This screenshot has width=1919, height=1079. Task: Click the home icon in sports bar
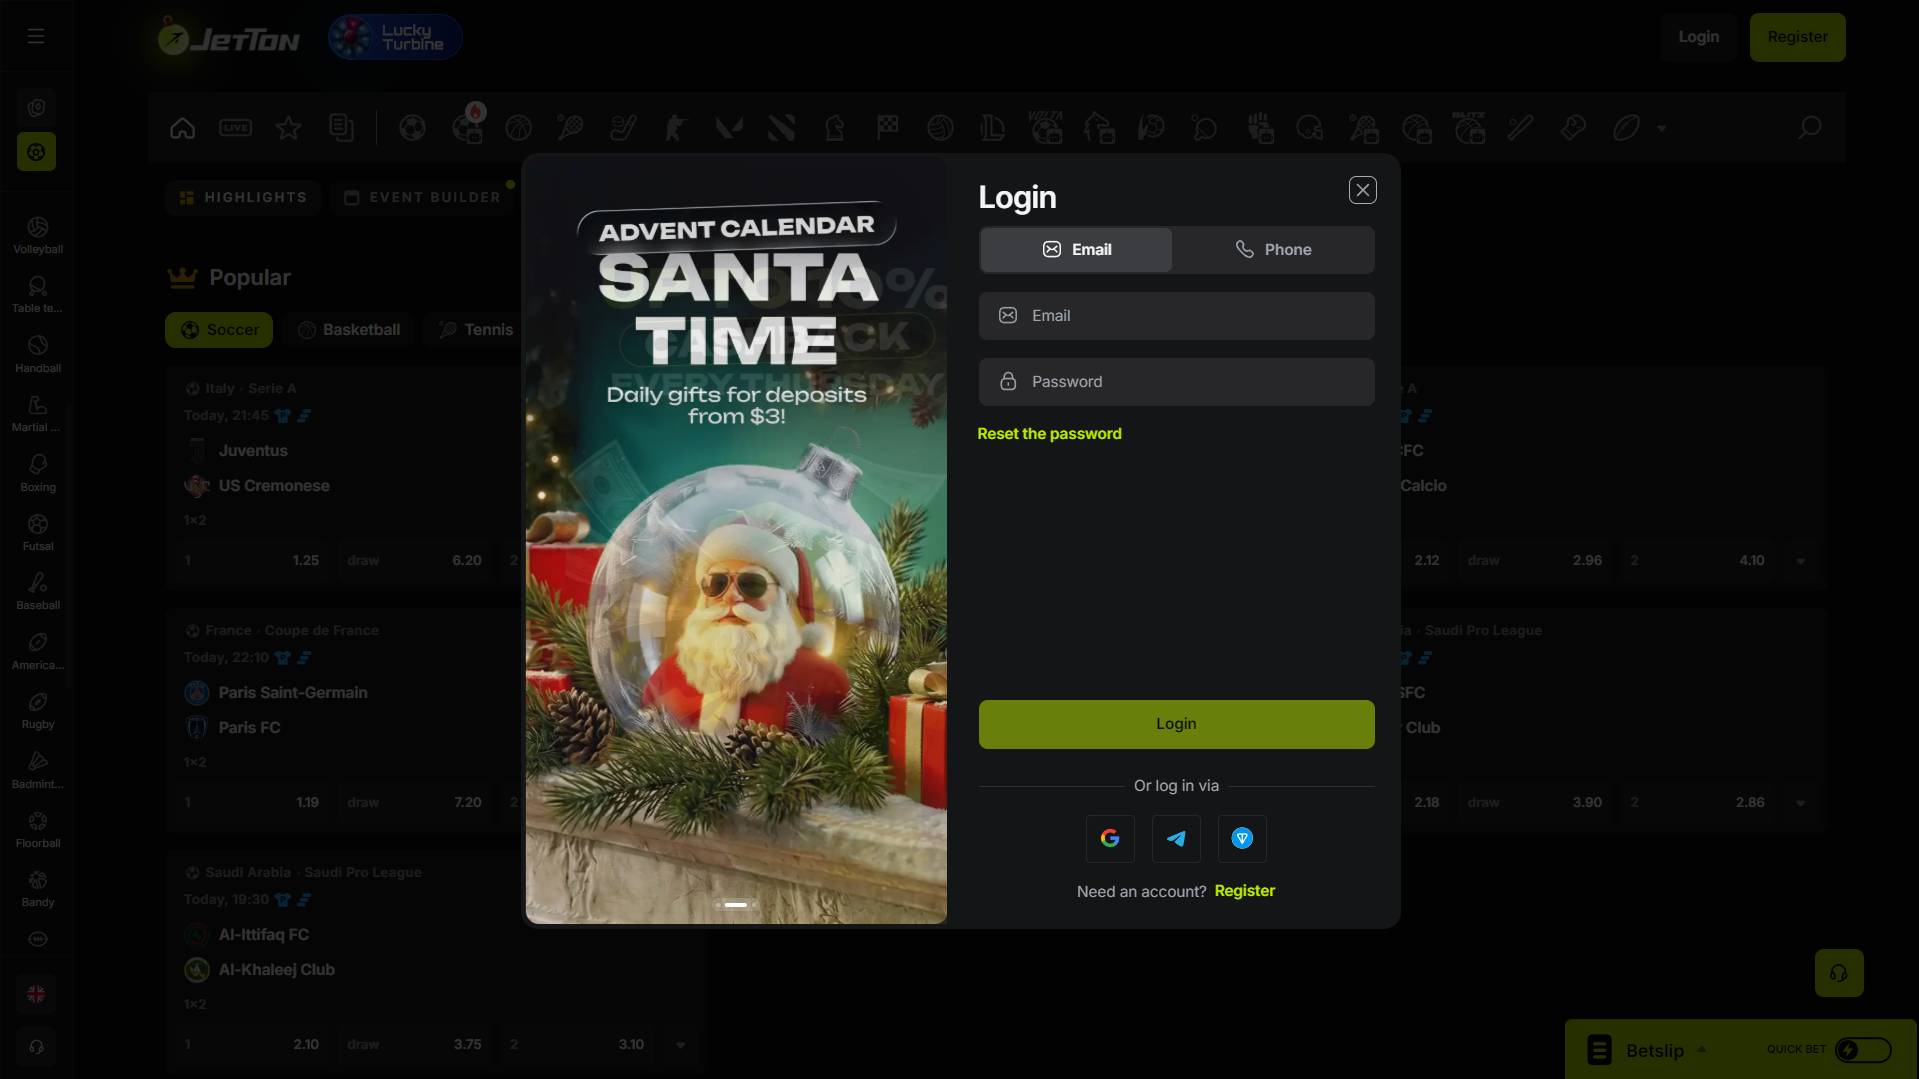coord(182,128)
